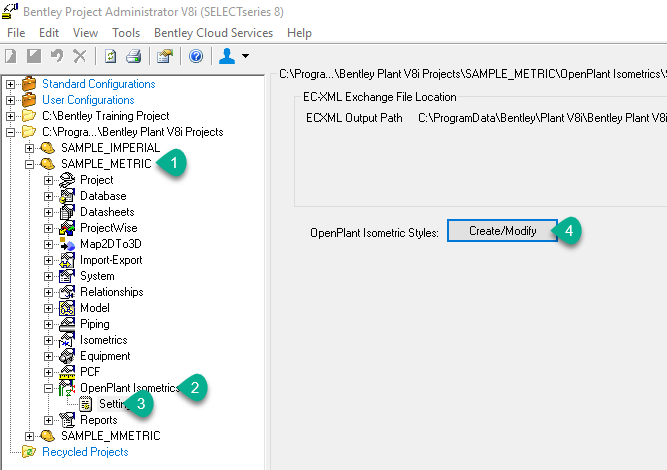
Task: Click the ECXML Output Path value field
Action: point(542,118)
